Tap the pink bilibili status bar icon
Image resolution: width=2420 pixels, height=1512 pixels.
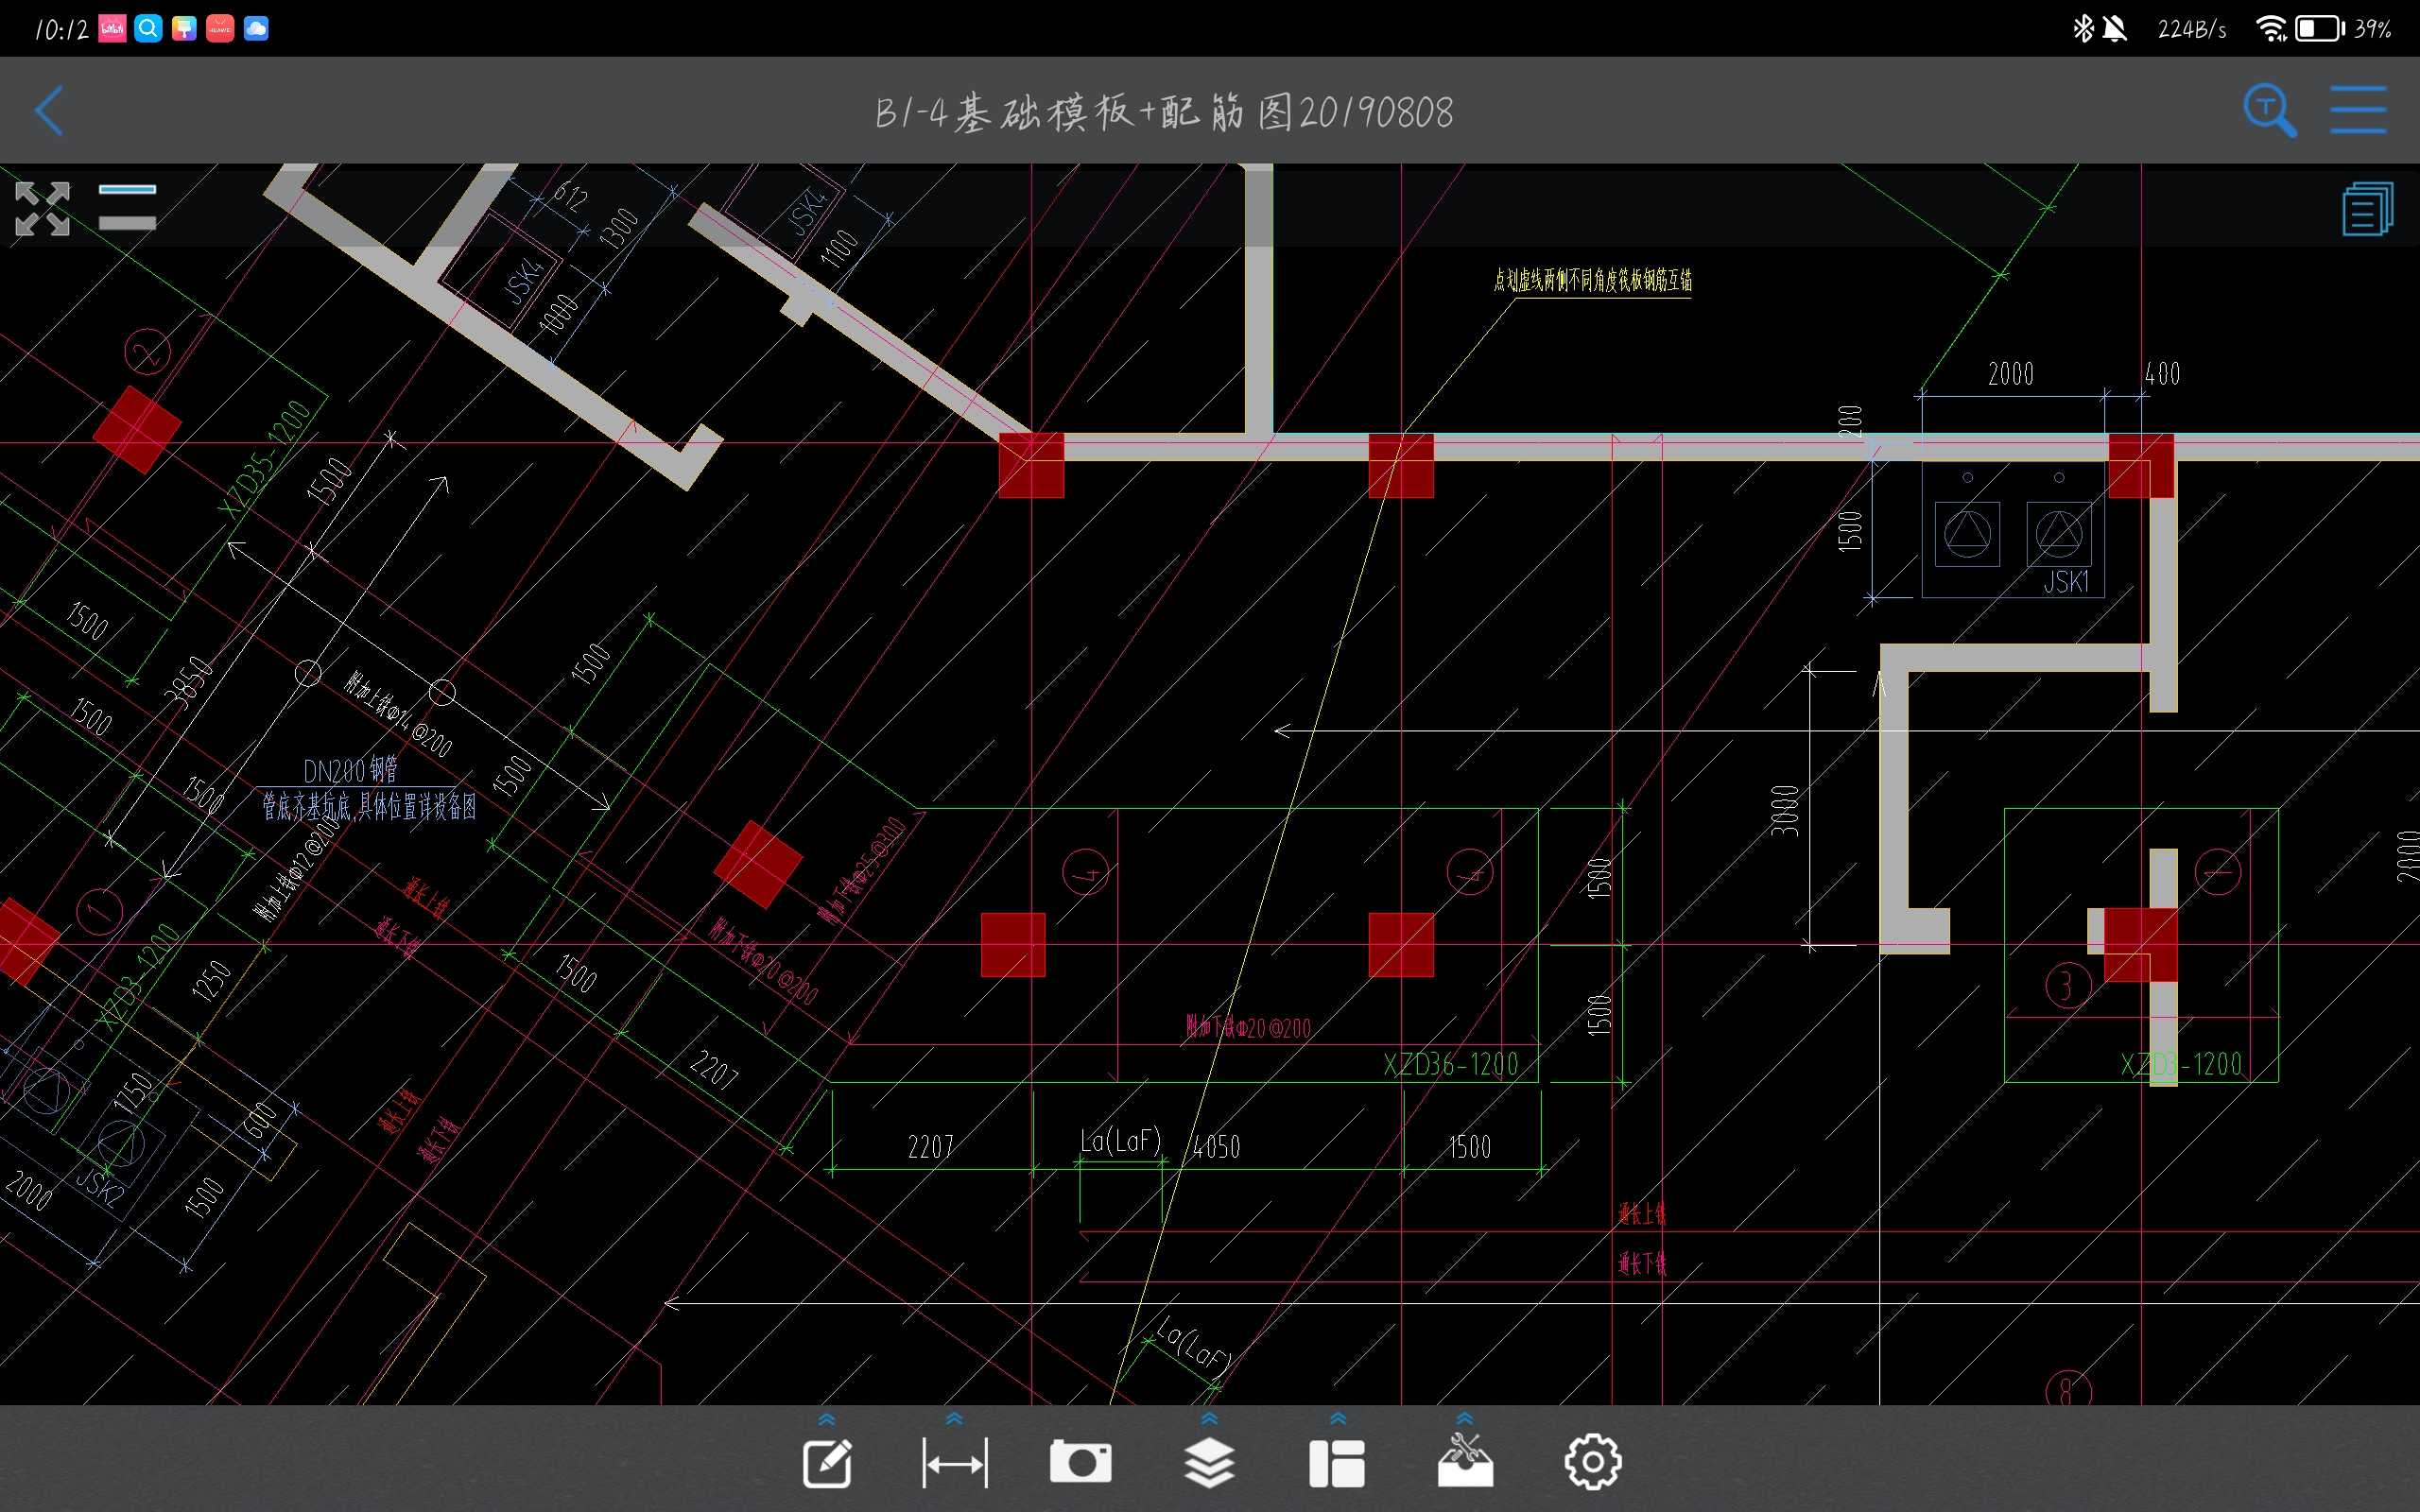point(112,28)
